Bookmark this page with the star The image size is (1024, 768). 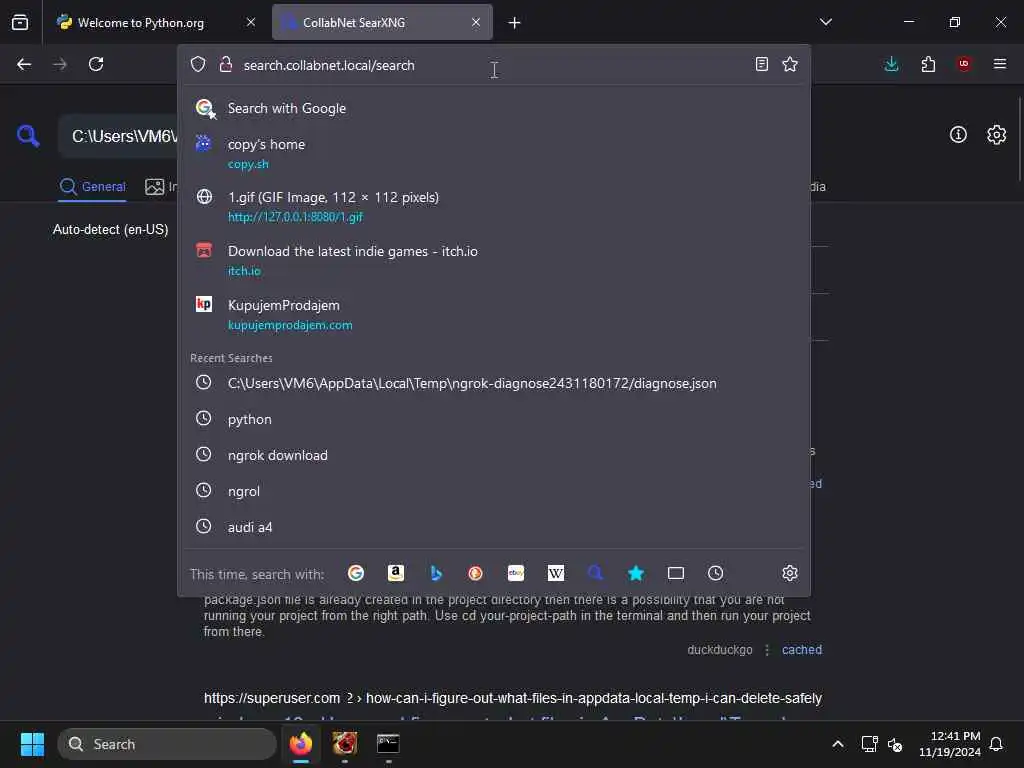coord(790,64)
